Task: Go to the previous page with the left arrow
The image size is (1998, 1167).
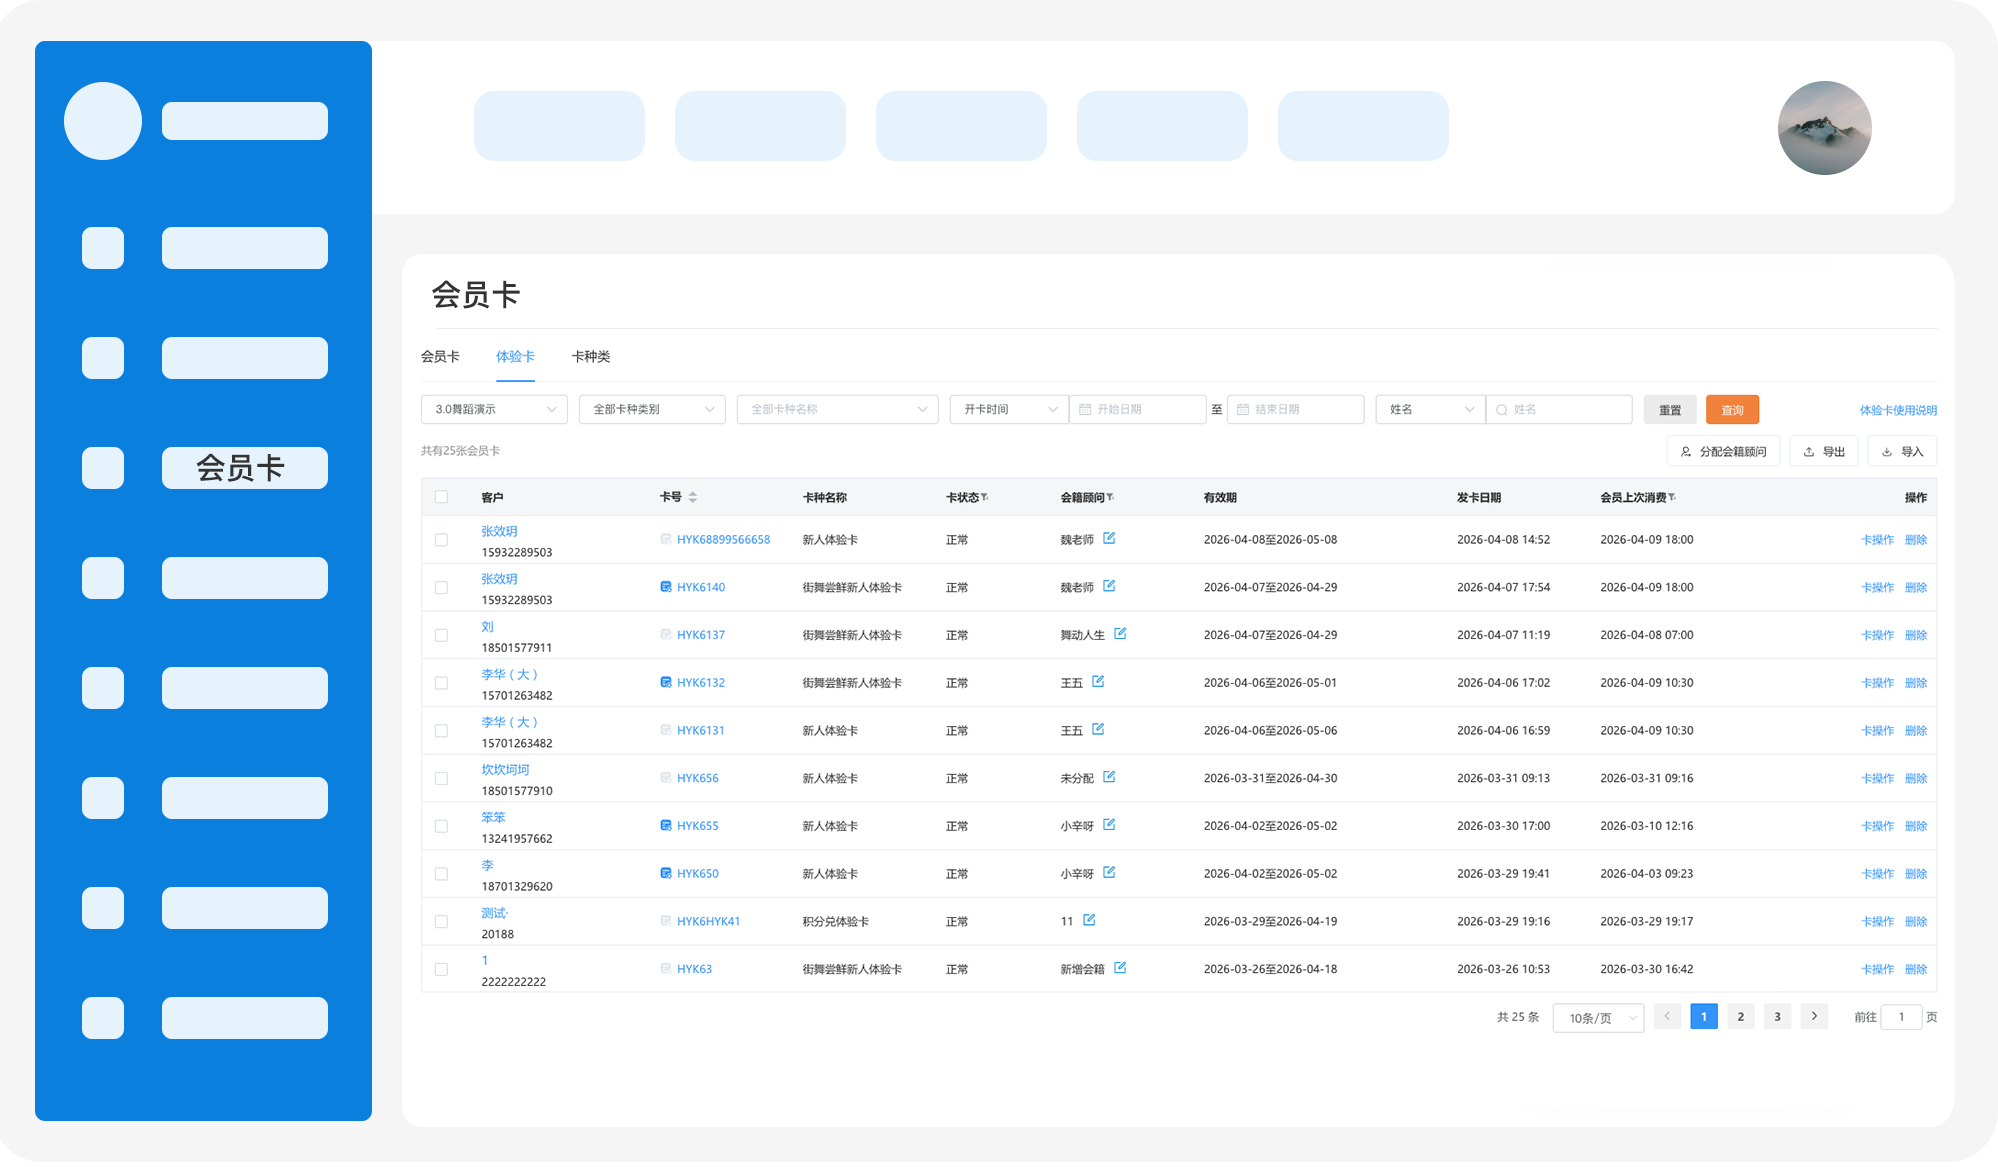Action: tap(1667, 1017)
